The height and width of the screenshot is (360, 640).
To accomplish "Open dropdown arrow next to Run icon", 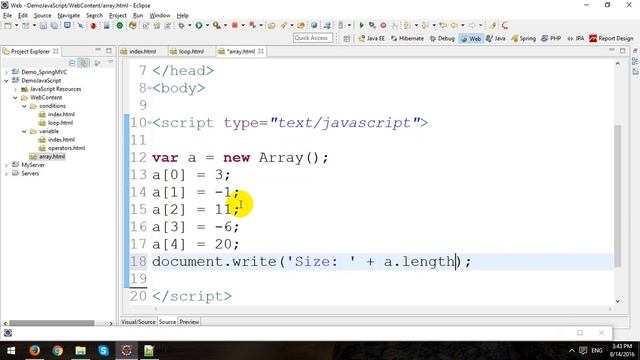I will point(207,26).
